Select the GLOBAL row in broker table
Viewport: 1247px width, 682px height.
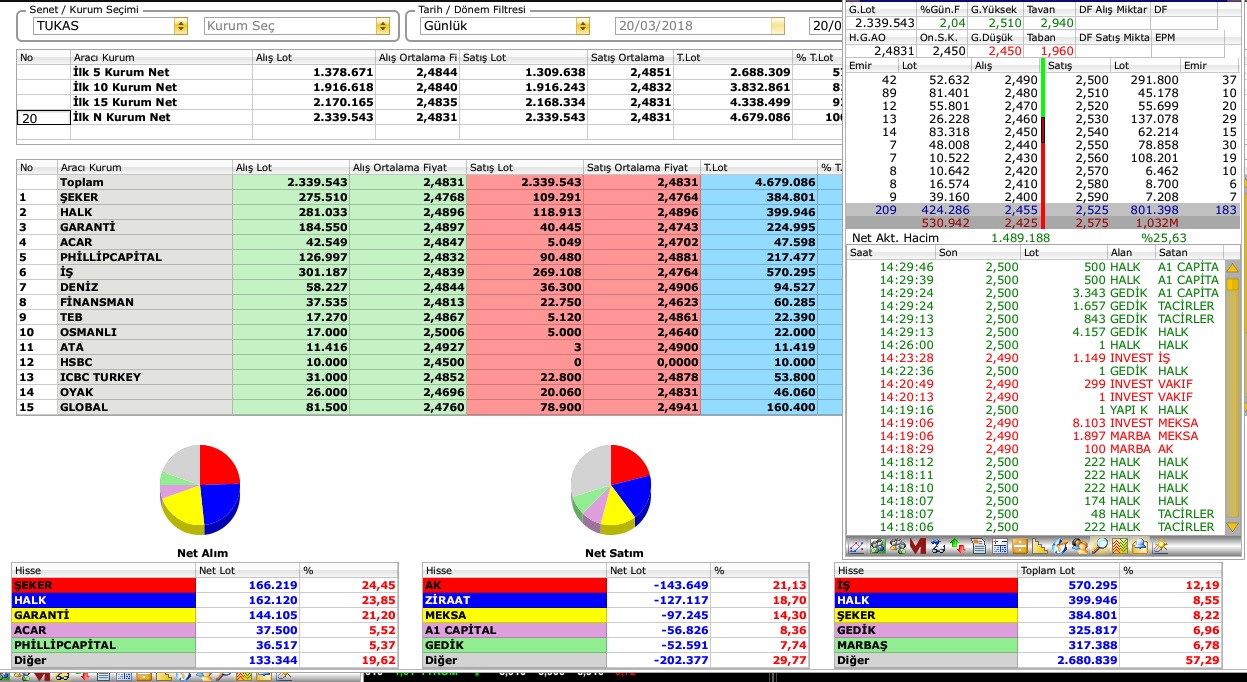(430, 407)
